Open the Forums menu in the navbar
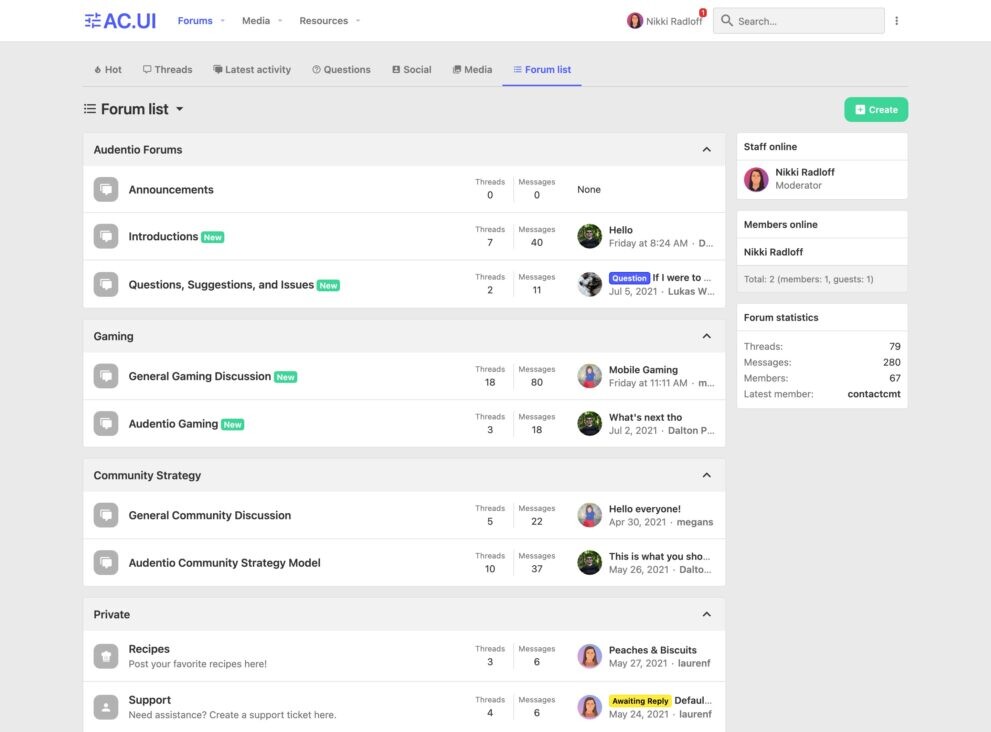The height and width of the screenshot is (732, 991). [197, 20]
